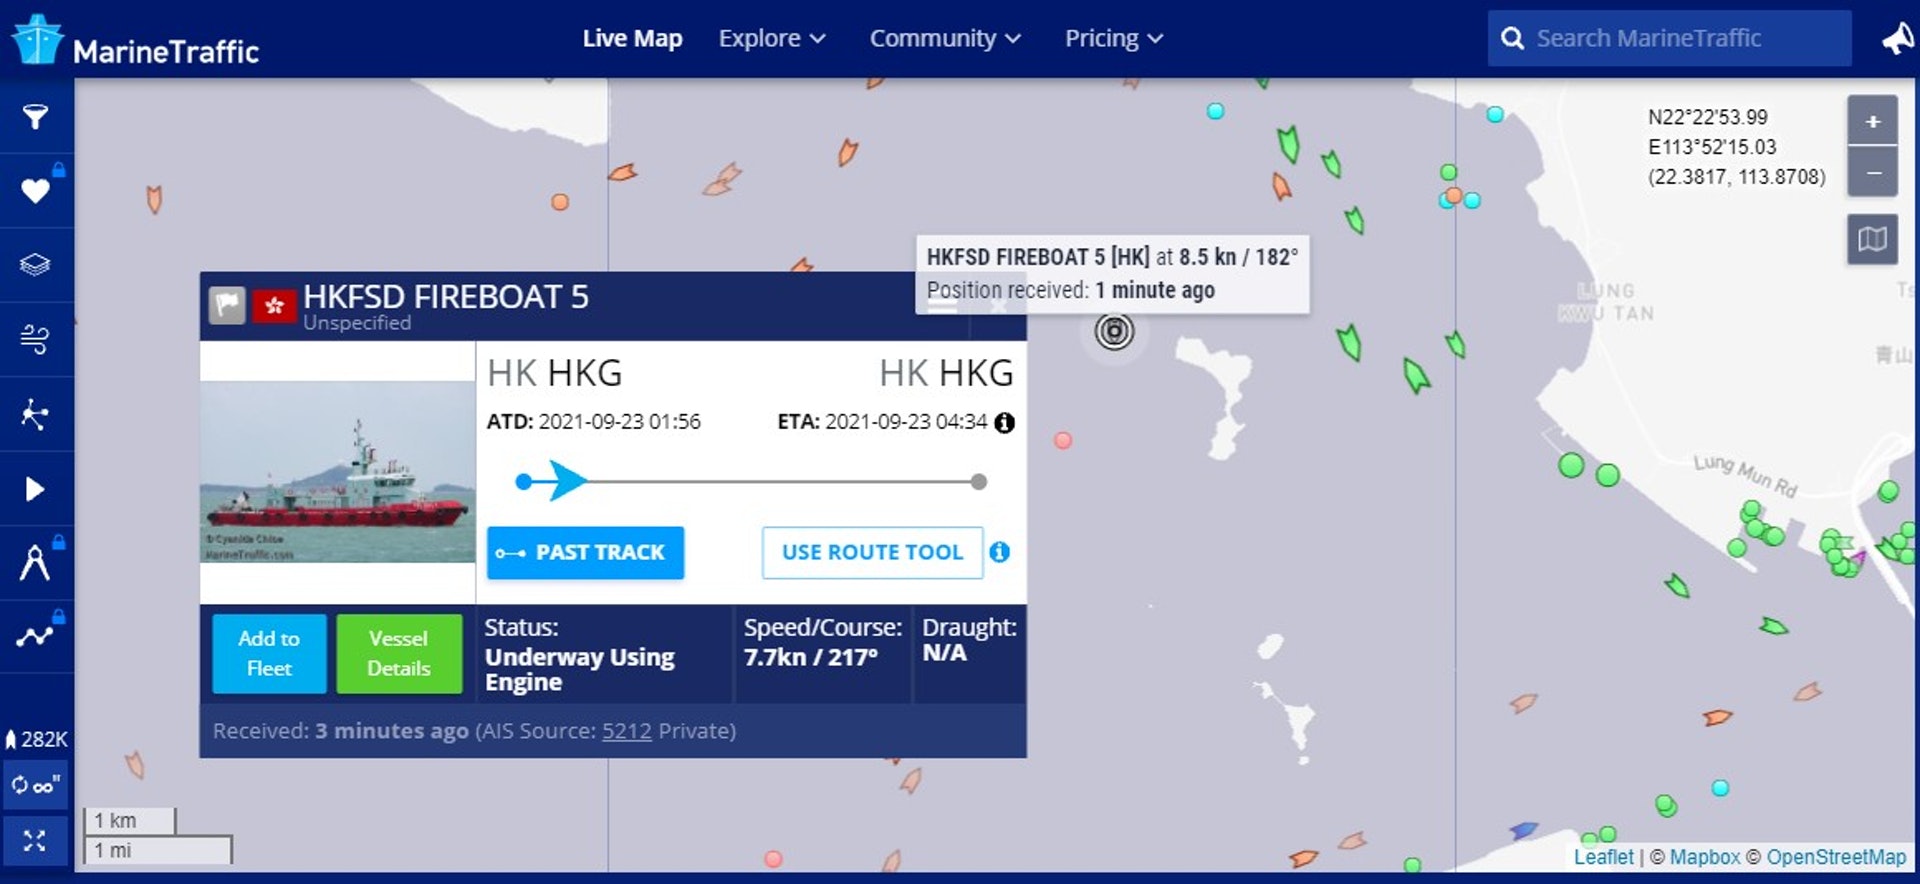Click the map style icon below zoom
This screenshot has height=884, width=1920.
pos(1872,239)
